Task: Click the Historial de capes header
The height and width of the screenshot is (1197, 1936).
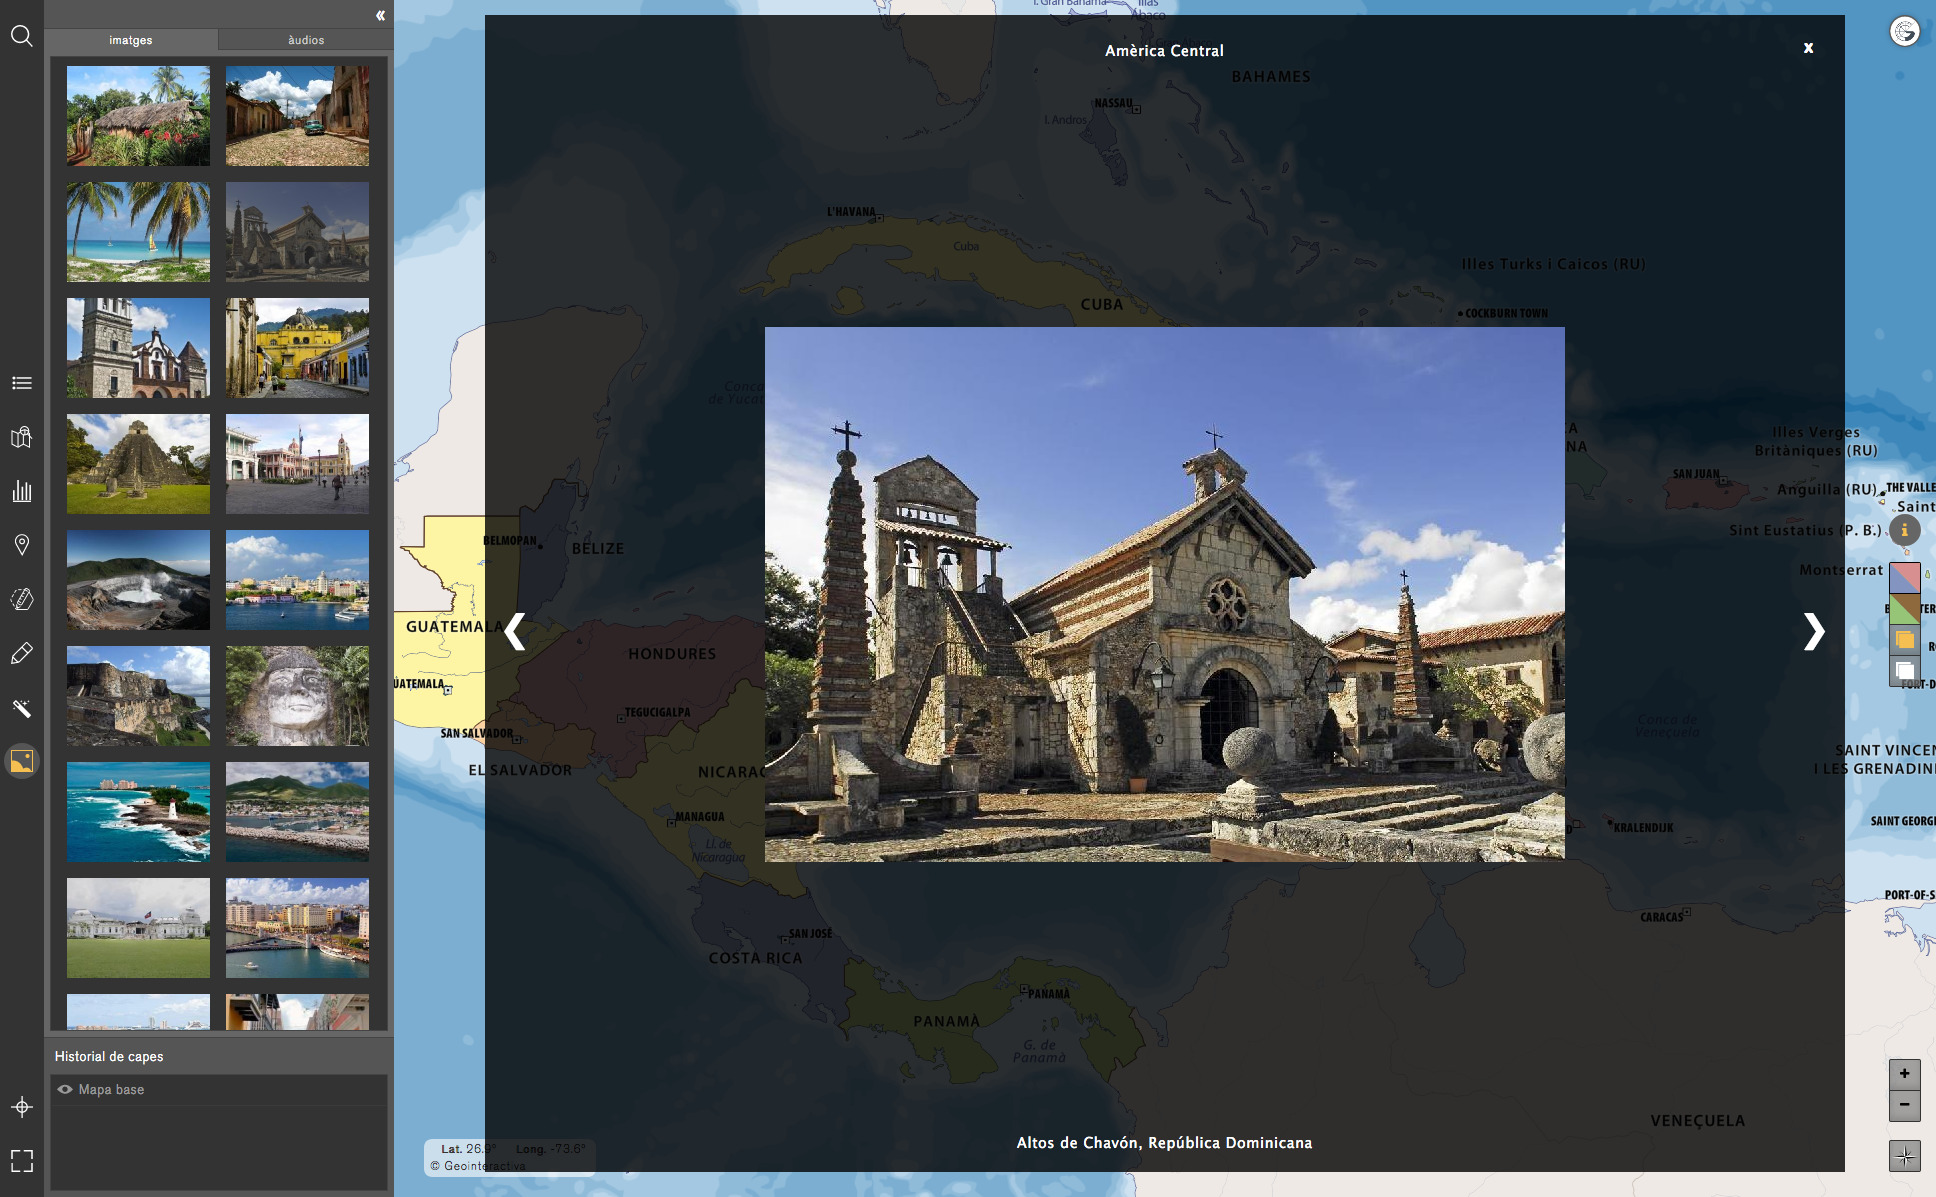Action: (109, 1057)
